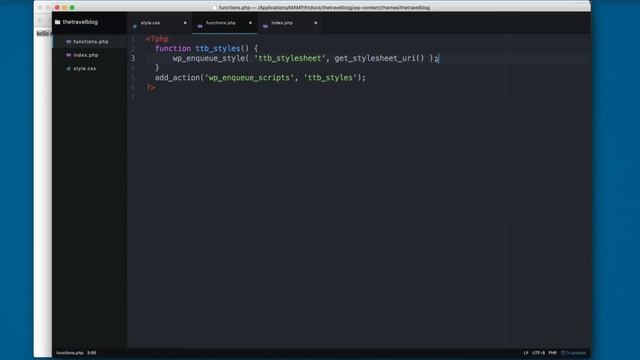Click the closing ?> tag
Screen dimensions: 640x360
tap(151, 87)
